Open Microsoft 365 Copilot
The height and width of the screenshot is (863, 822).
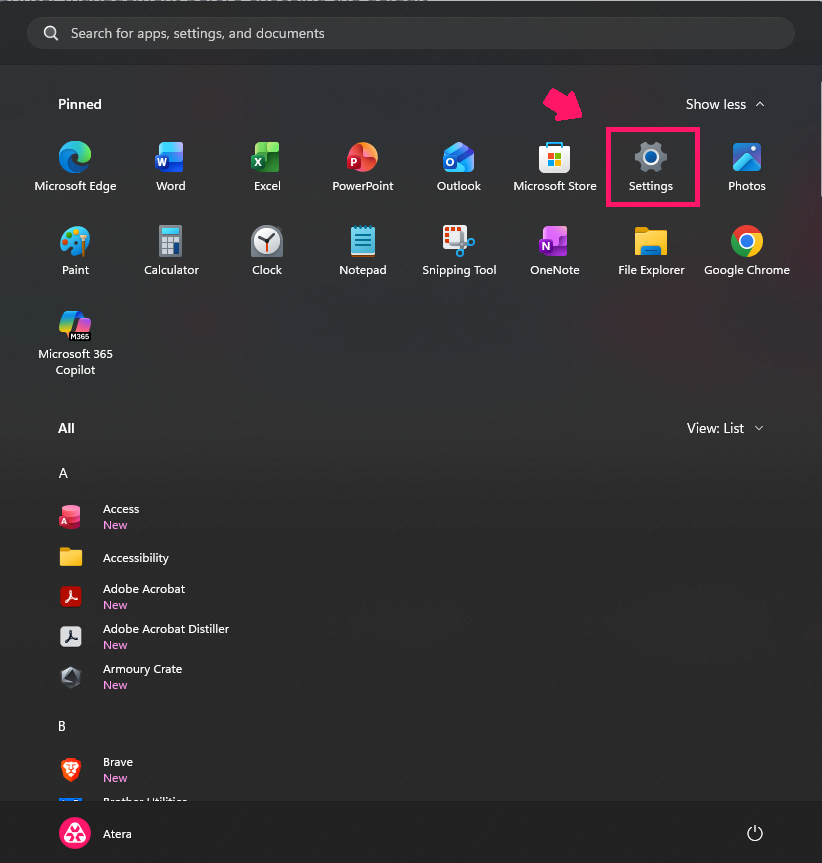click(x=75, y=342)
